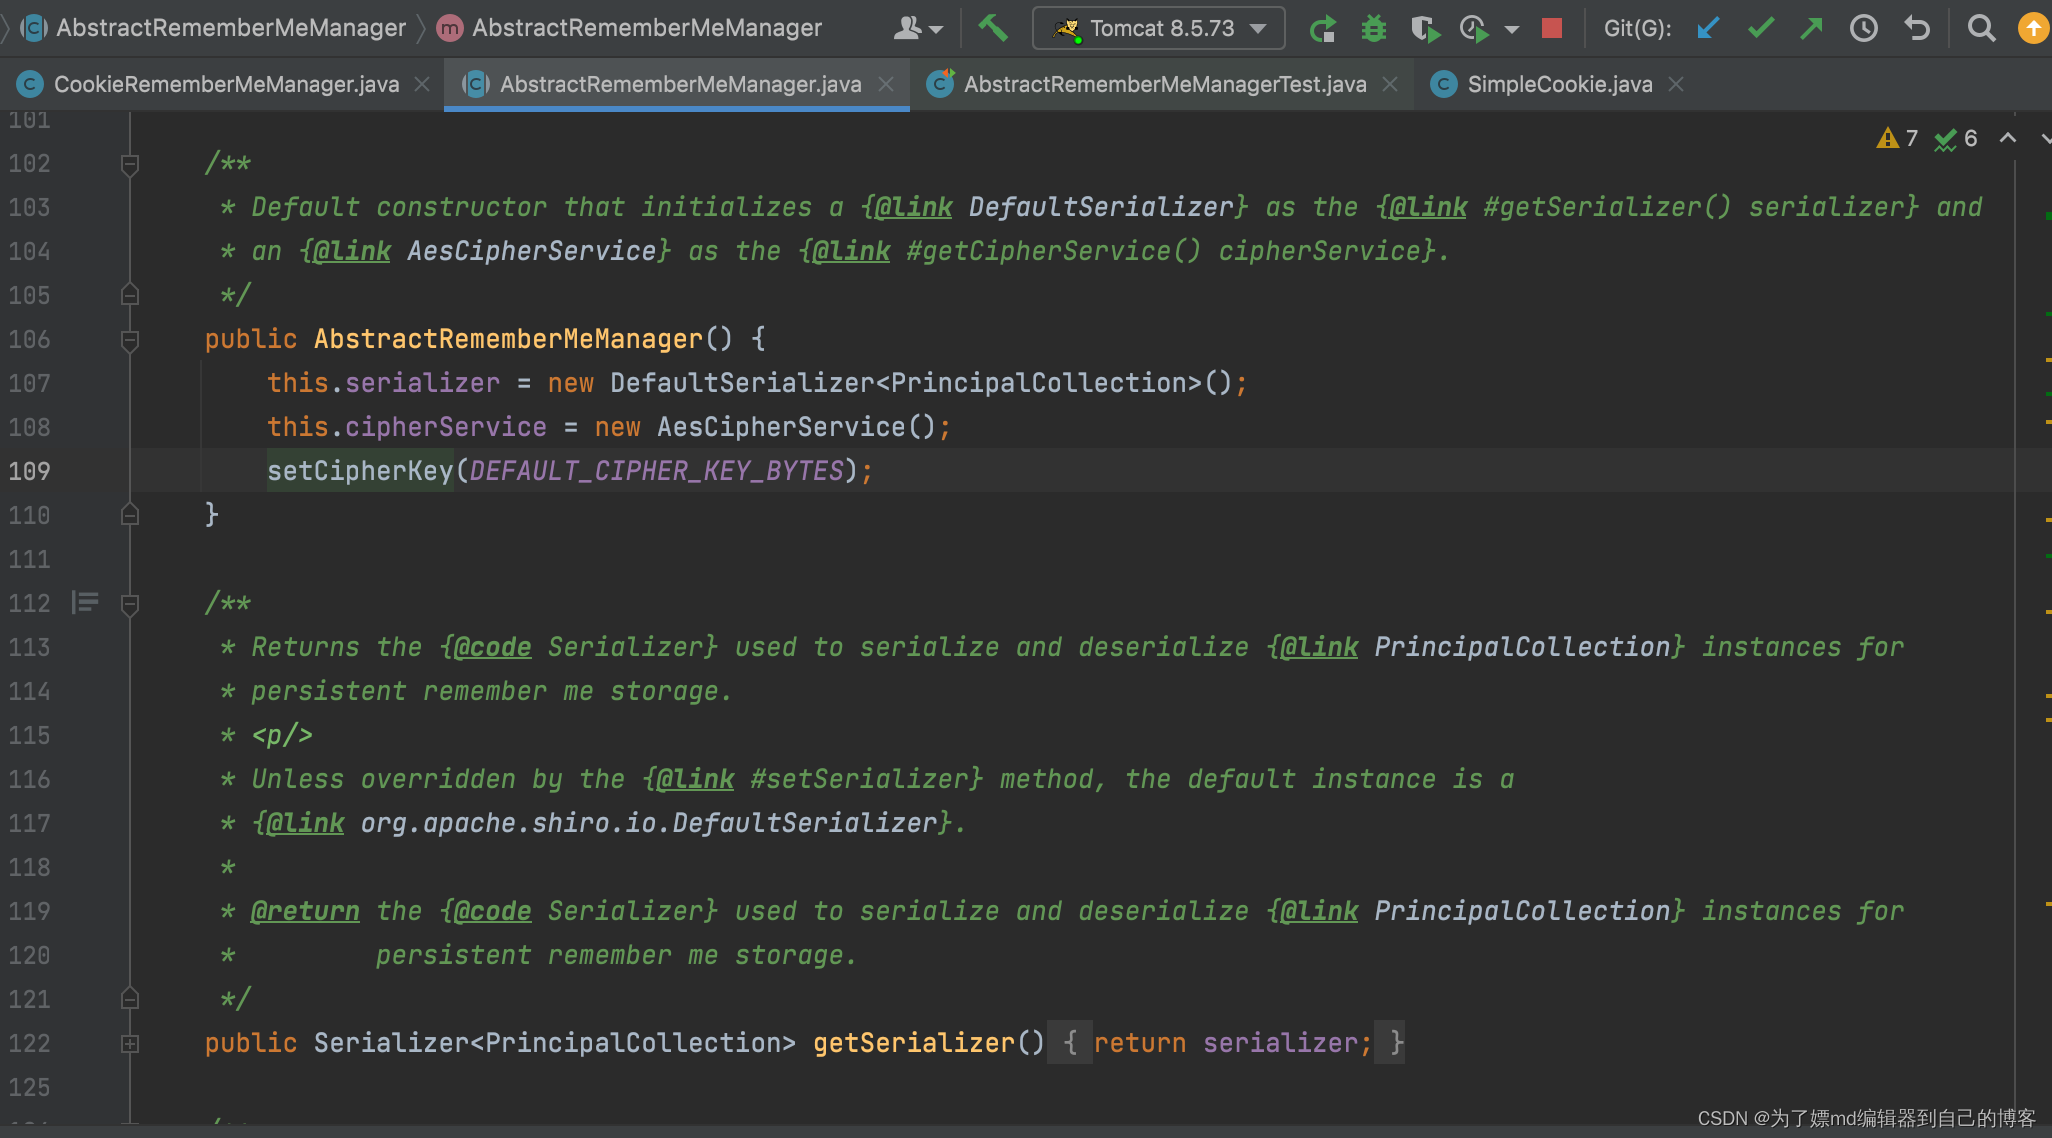The height and width of the screenshot is (1138, 2052).
Task: Go to previous highlighted problem arrow
Action: click(2008, 138)
